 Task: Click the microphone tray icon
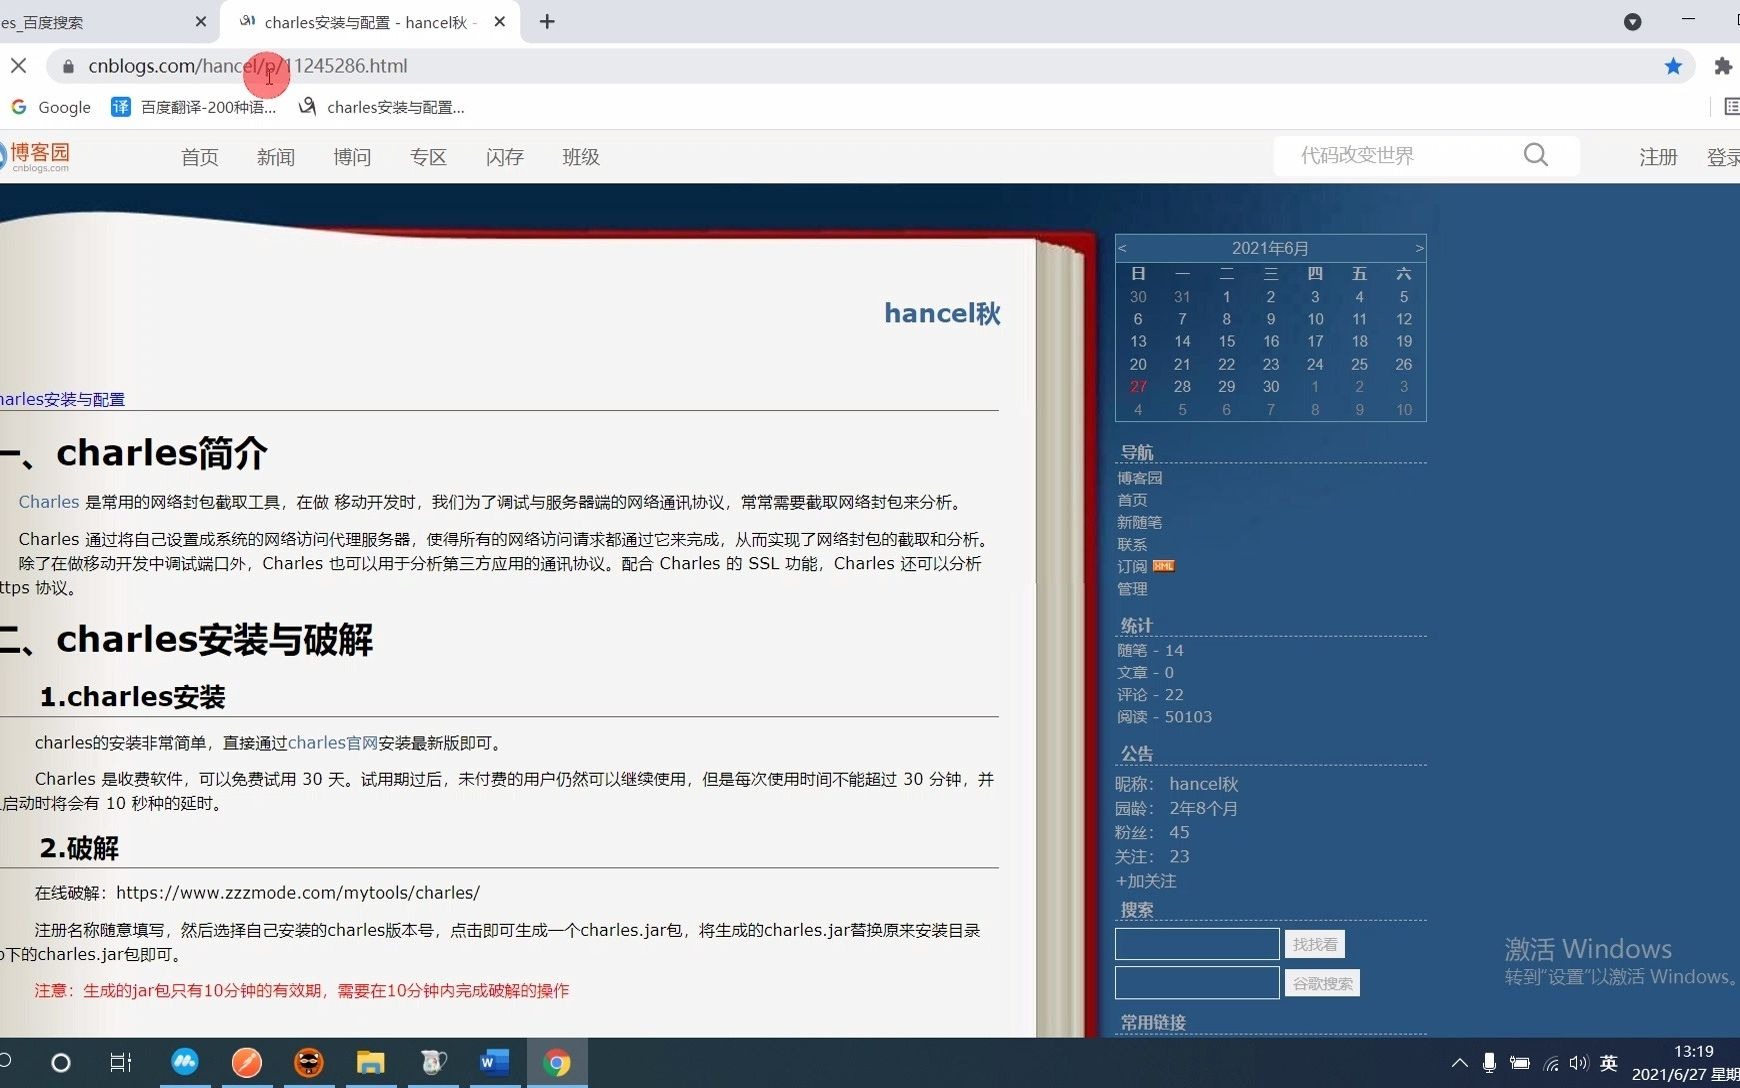coord(1489,1063)
